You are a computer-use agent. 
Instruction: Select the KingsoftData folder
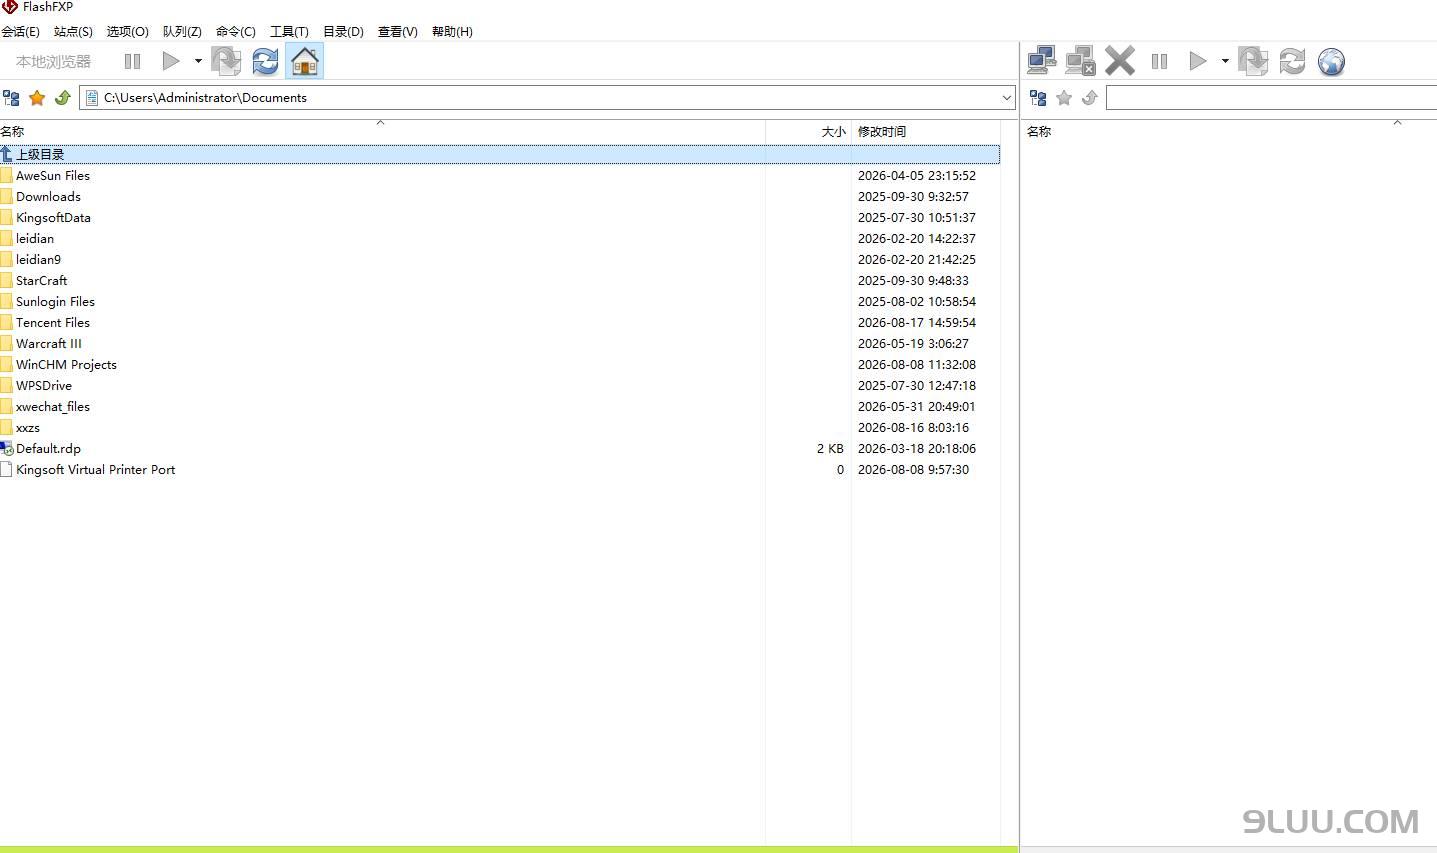coord(500,218)
